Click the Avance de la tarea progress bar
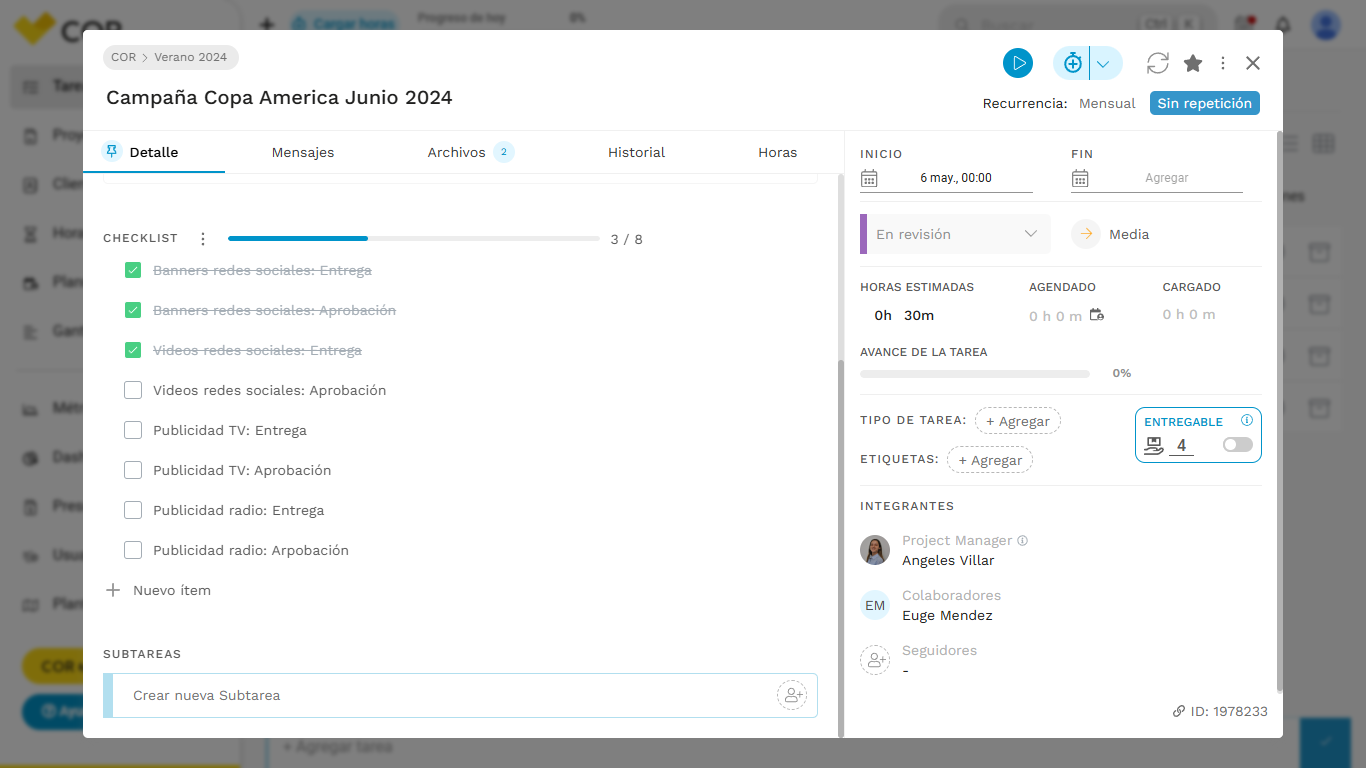The height and width of the screenshot is (768, 1366). pos(975,374)
